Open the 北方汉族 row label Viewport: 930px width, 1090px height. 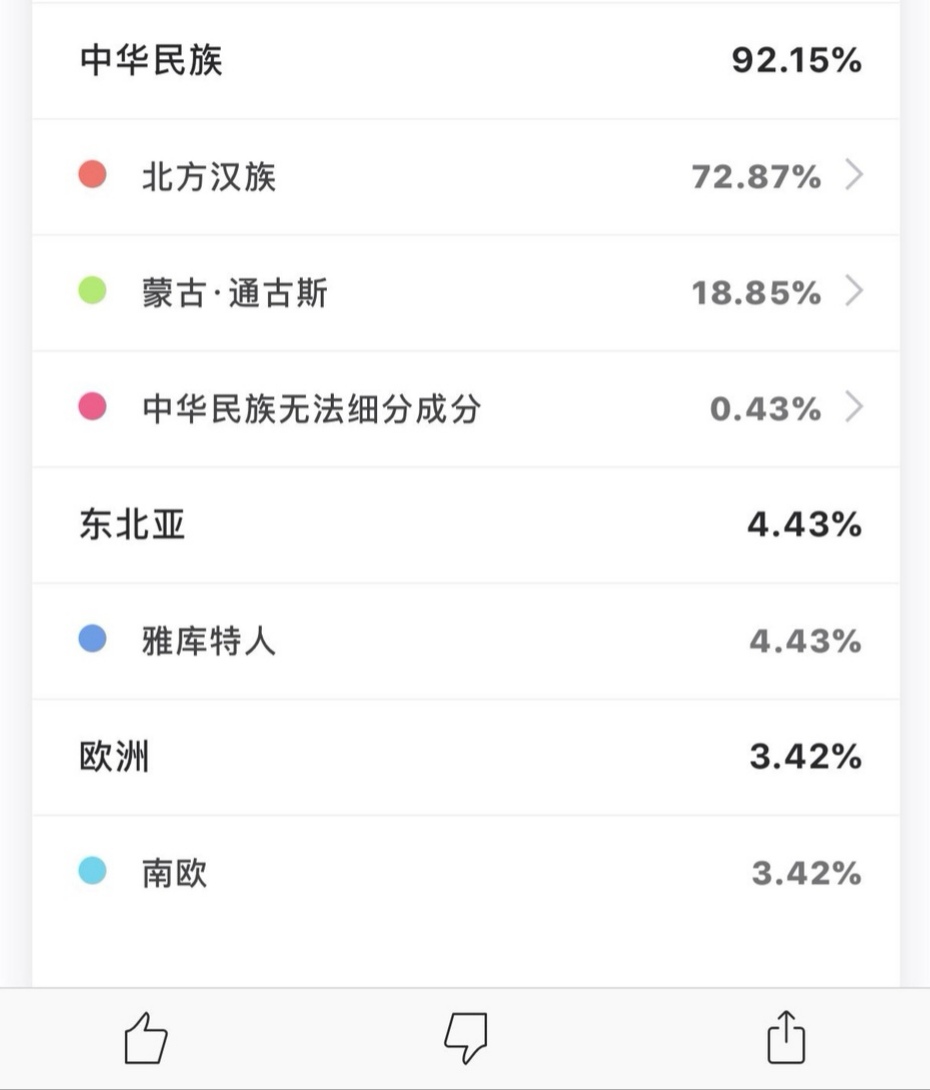(x=209, y=176)
